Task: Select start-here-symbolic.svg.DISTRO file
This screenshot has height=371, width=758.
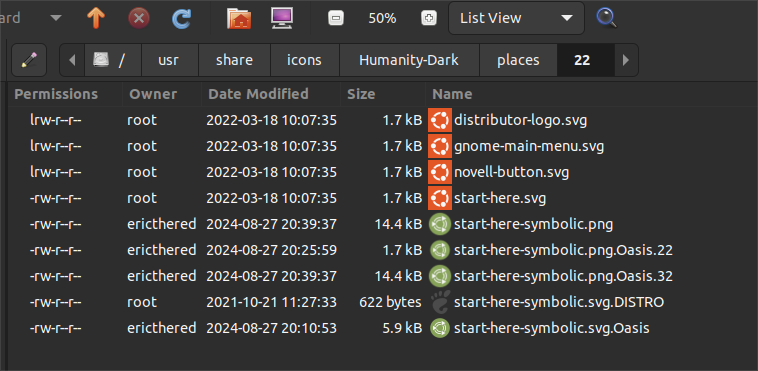Action: 559,303
